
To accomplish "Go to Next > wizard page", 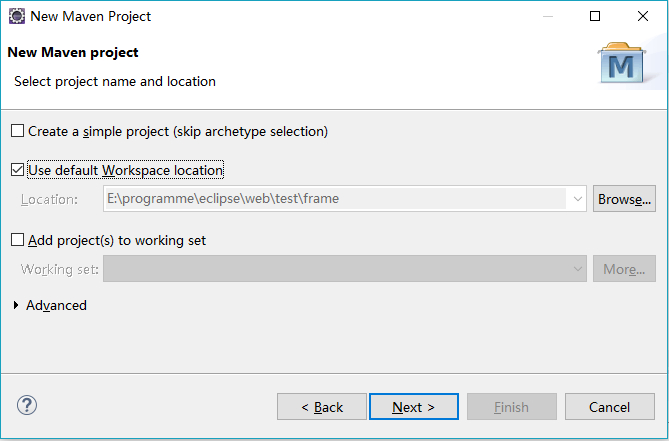I will click(414, 407).
